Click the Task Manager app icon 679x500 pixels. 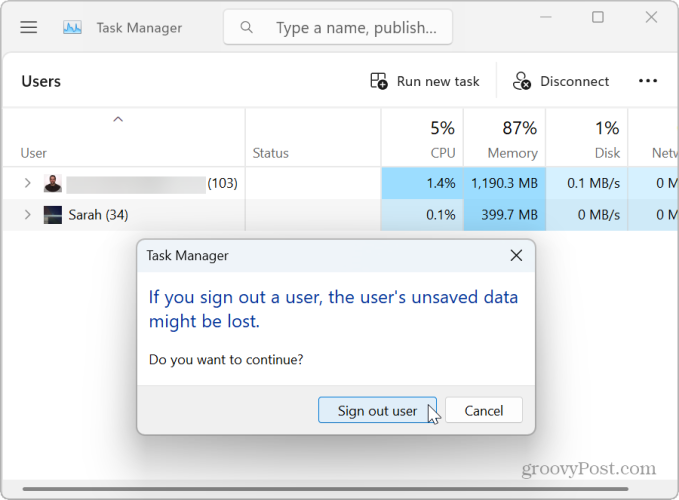[x=72, y=27]
